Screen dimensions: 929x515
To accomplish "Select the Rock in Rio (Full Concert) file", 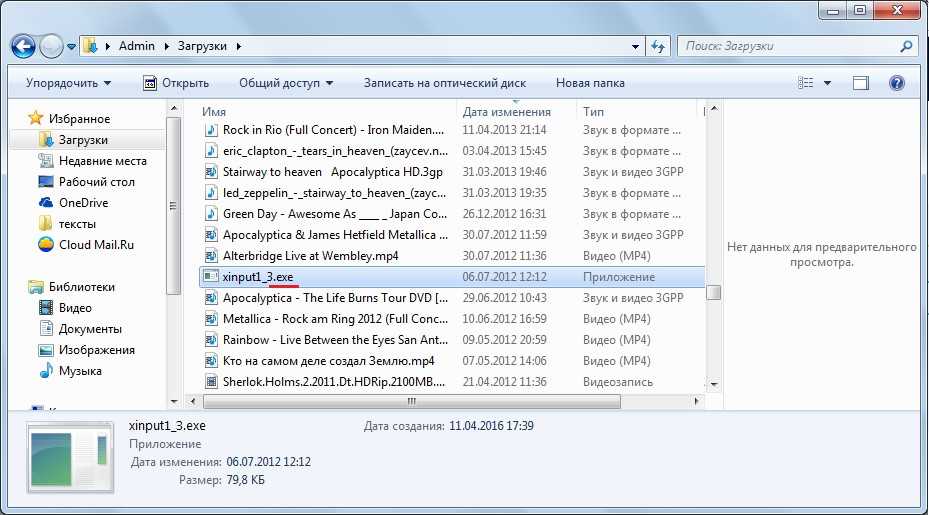I will (333, 130).
